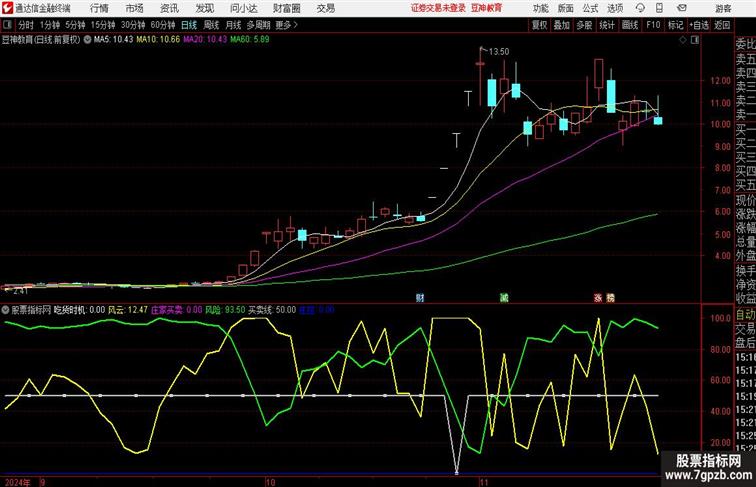Click the 返回 back button
This screenshot has height=487, width=756.
[x=722, y=25]
